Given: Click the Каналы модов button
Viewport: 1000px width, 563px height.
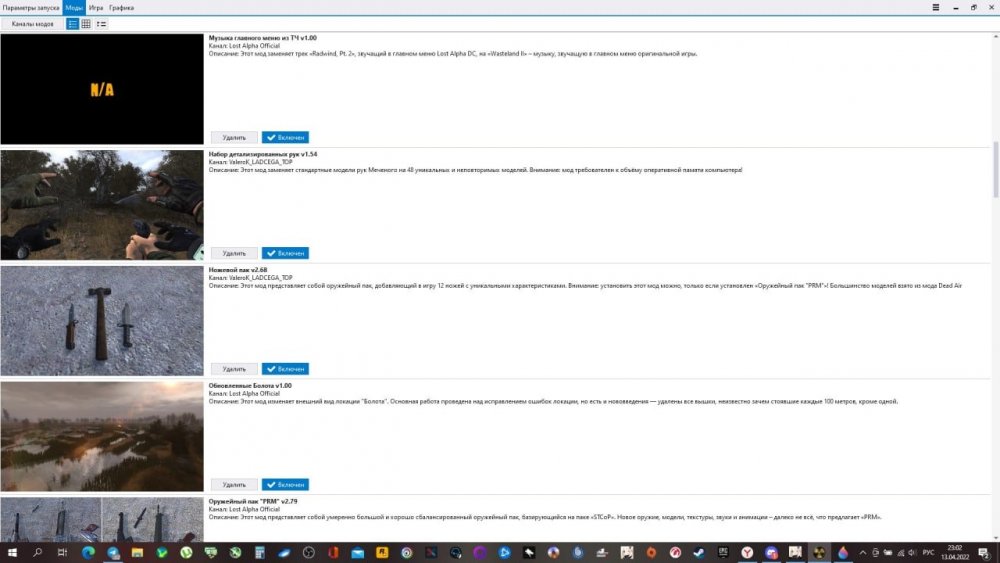Looking at the screenshot, I should [x=33, y=24].
